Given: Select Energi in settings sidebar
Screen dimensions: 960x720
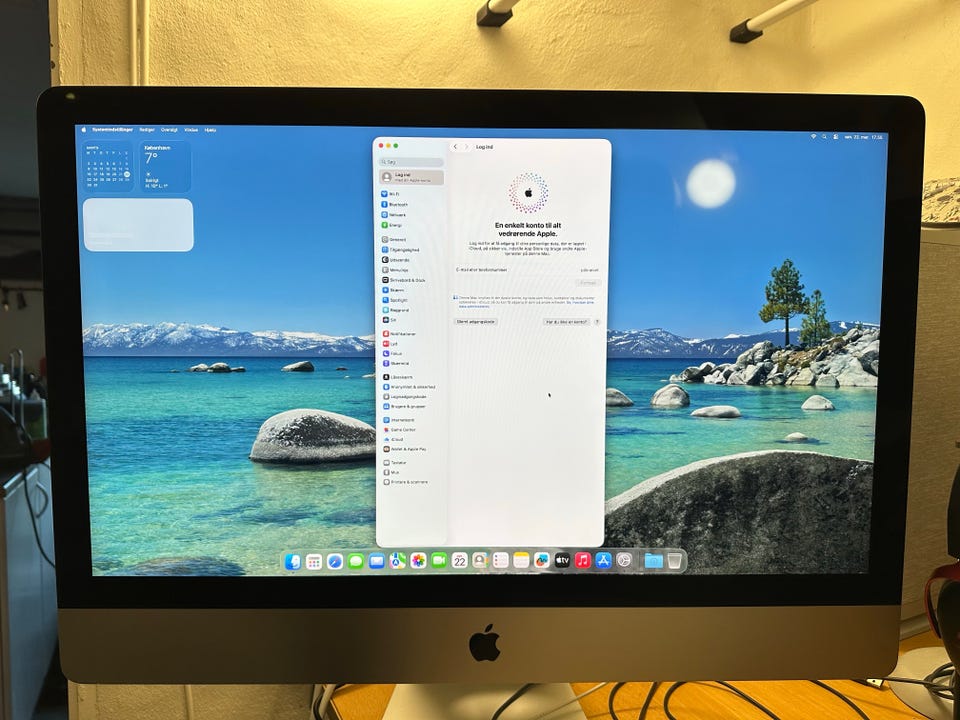Looking at the screenshot, I should click(x=411, y=225).
